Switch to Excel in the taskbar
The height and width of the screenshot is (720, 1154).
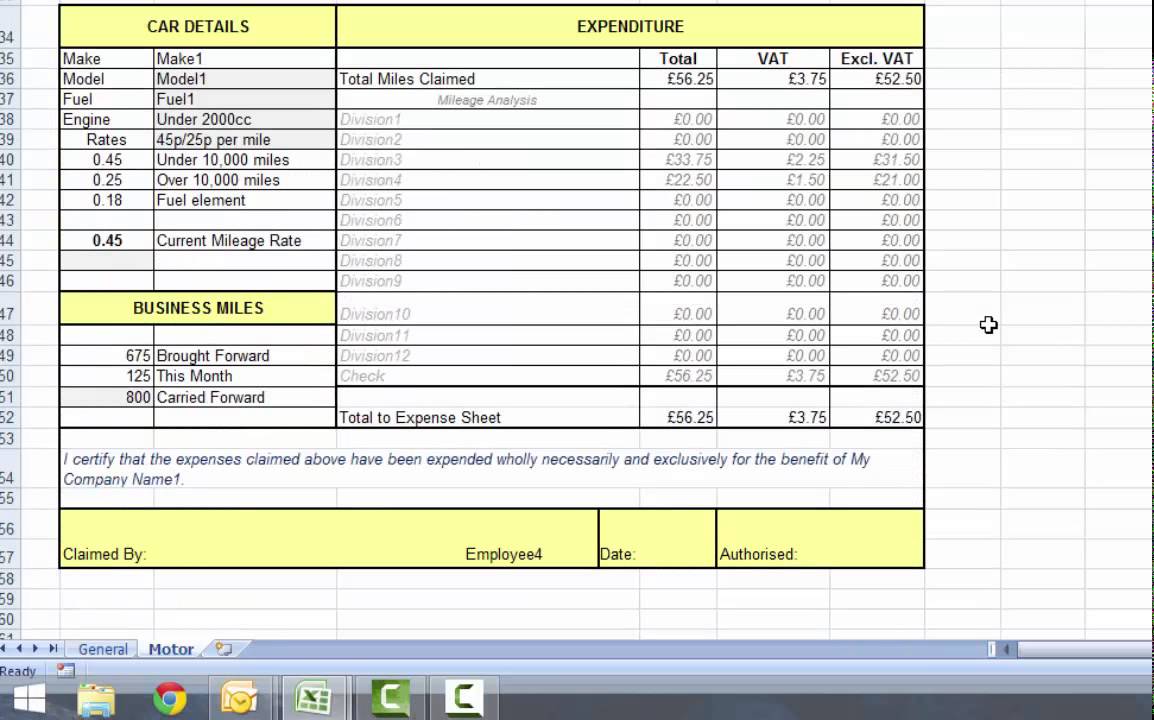click(x=313, y=698)
